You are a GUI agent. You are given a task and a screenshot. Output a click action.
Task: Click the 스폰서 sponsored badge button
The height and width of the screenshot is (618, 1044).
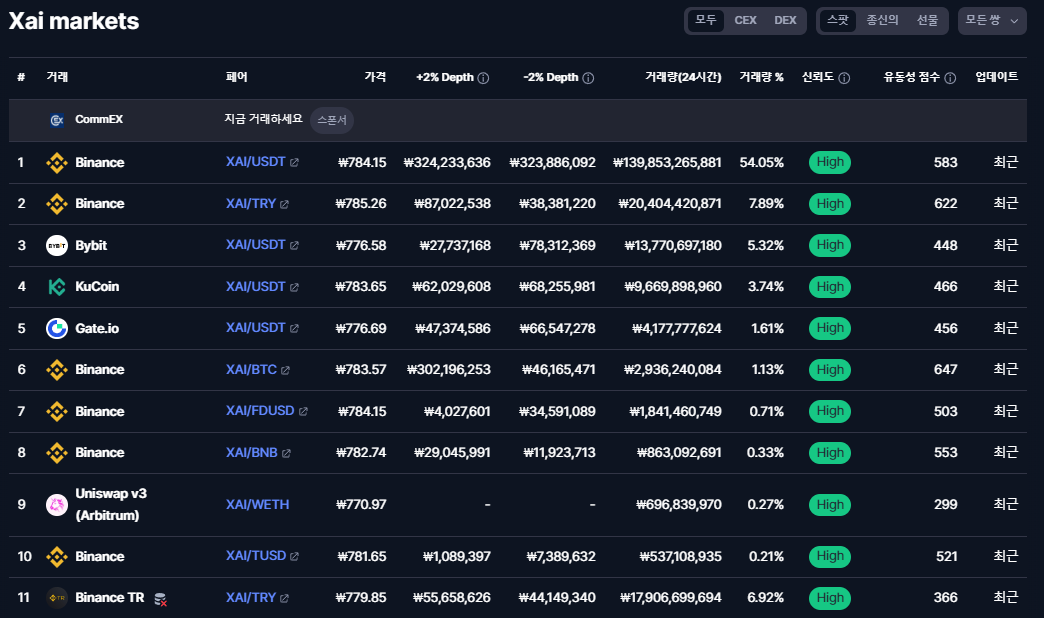click(332, 120)
